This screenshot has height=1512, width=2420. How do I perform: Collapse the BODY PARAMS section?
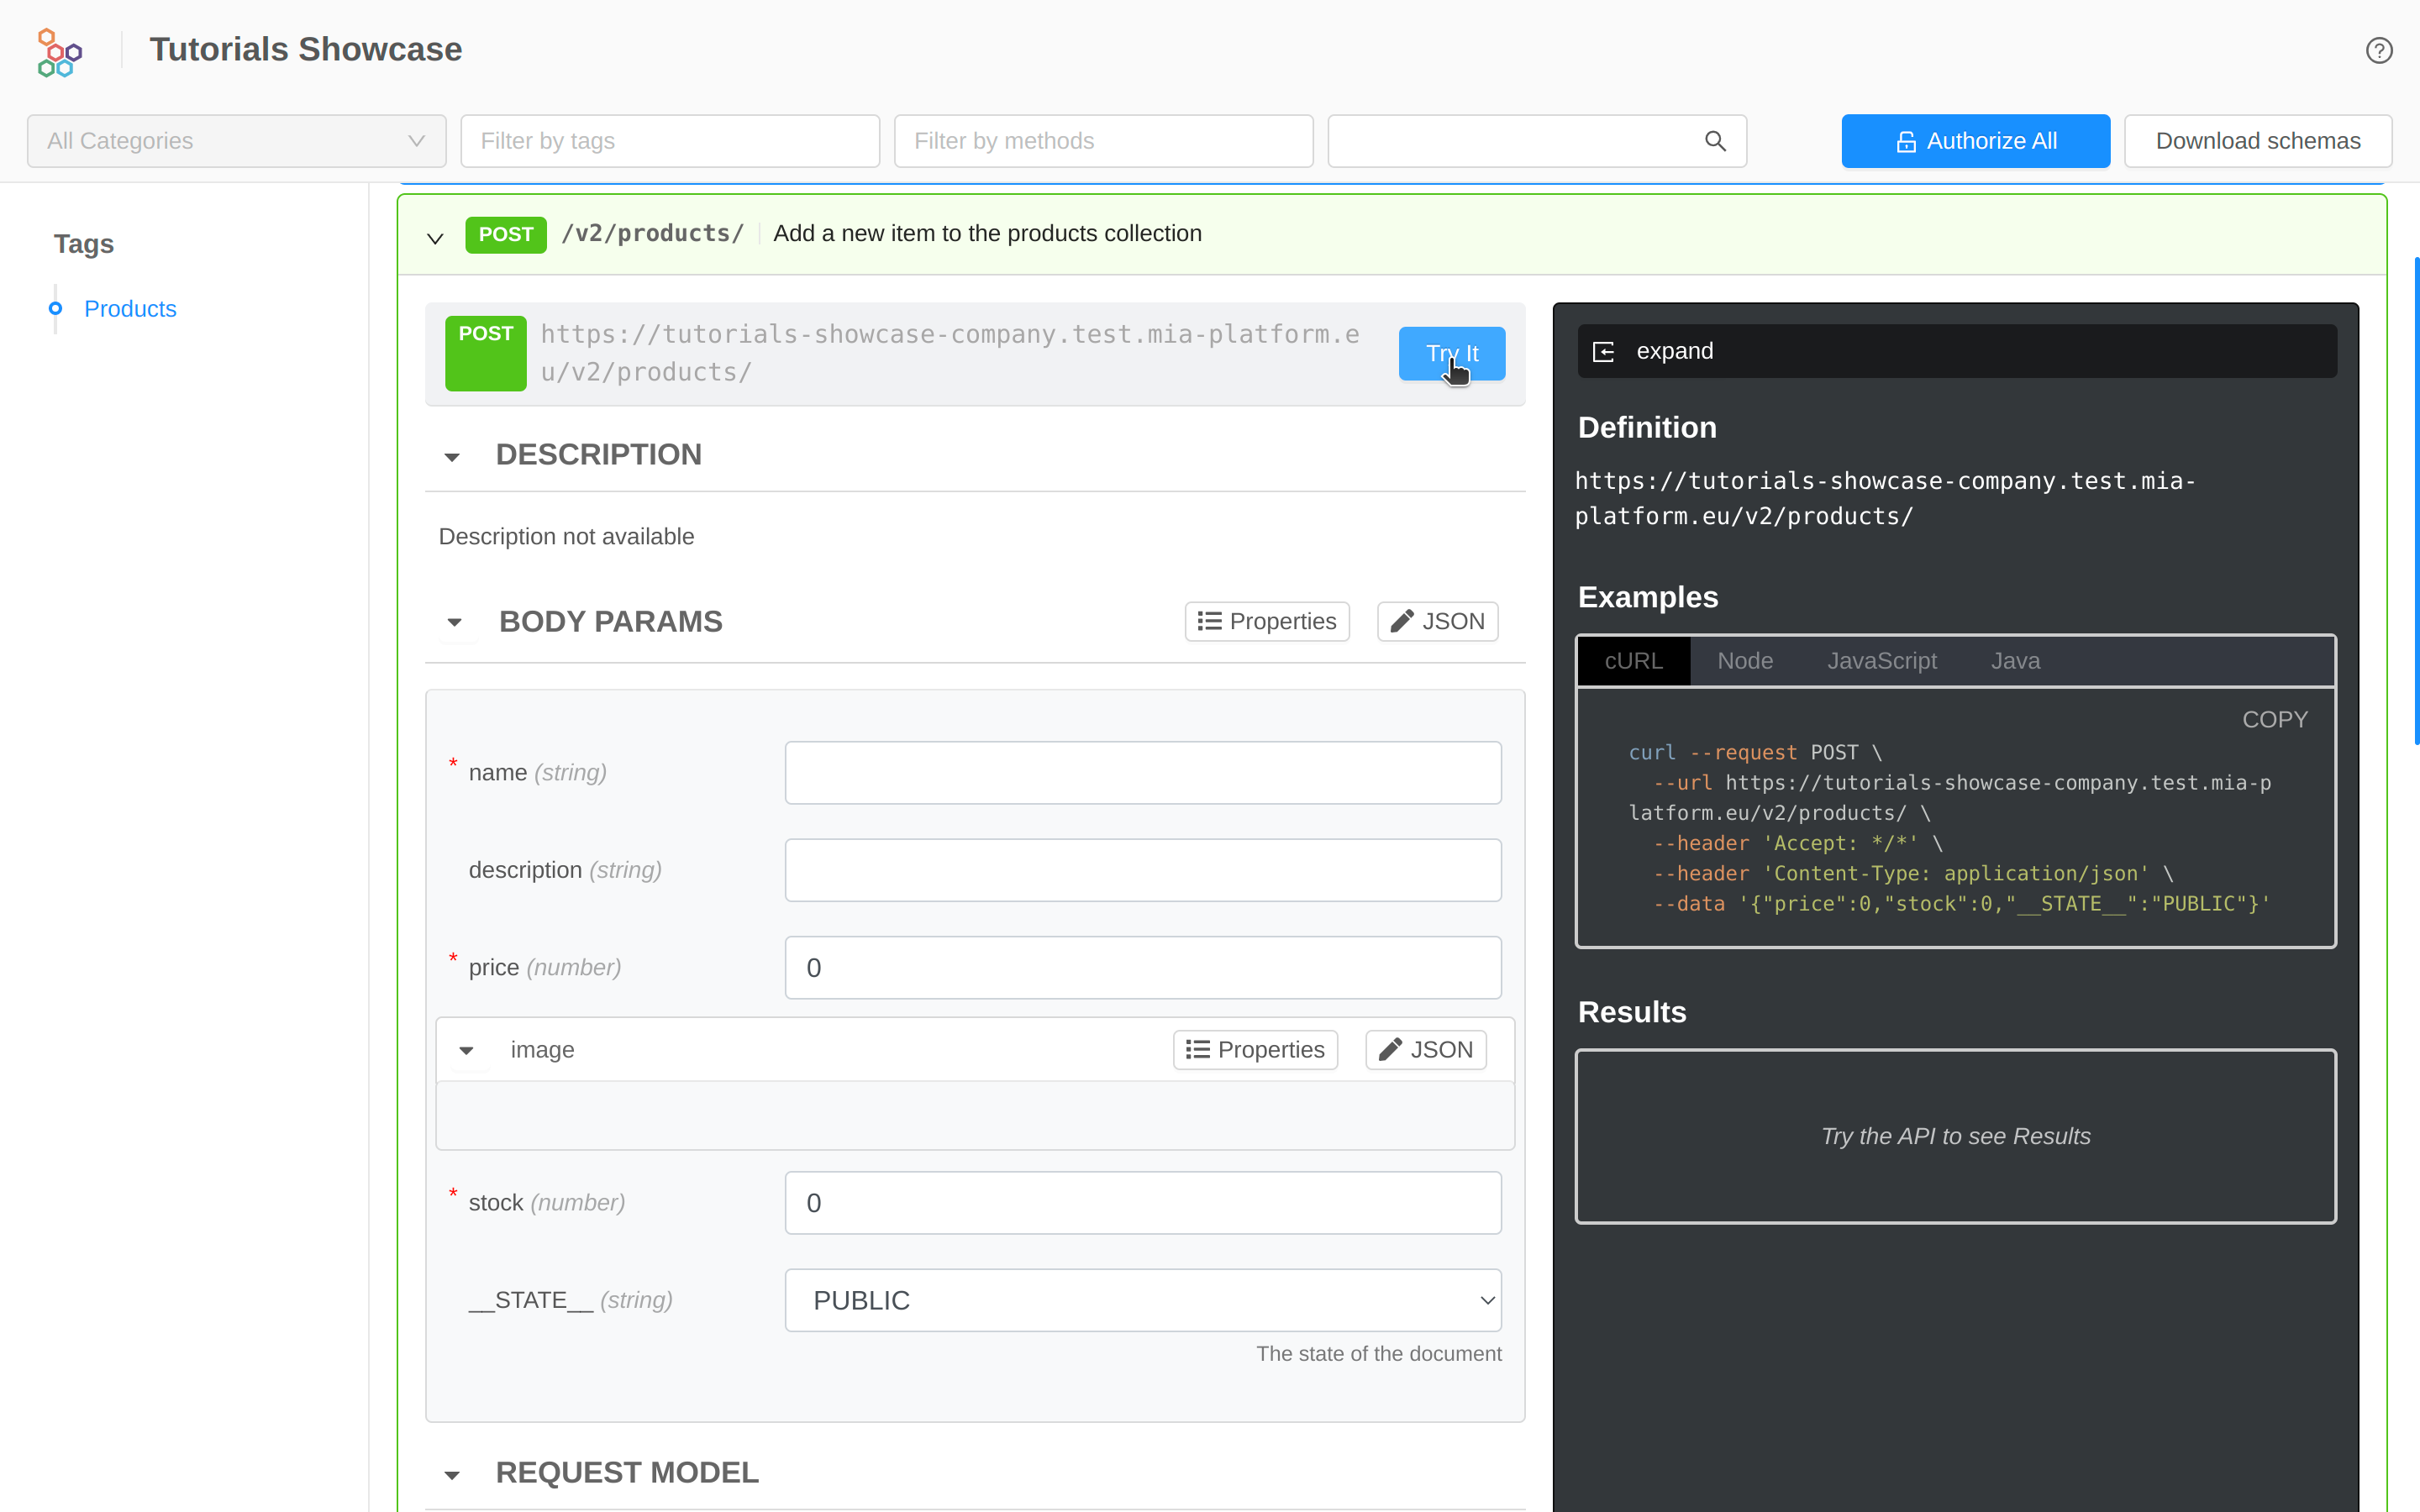pyautogui.click(x=455, y=623)
